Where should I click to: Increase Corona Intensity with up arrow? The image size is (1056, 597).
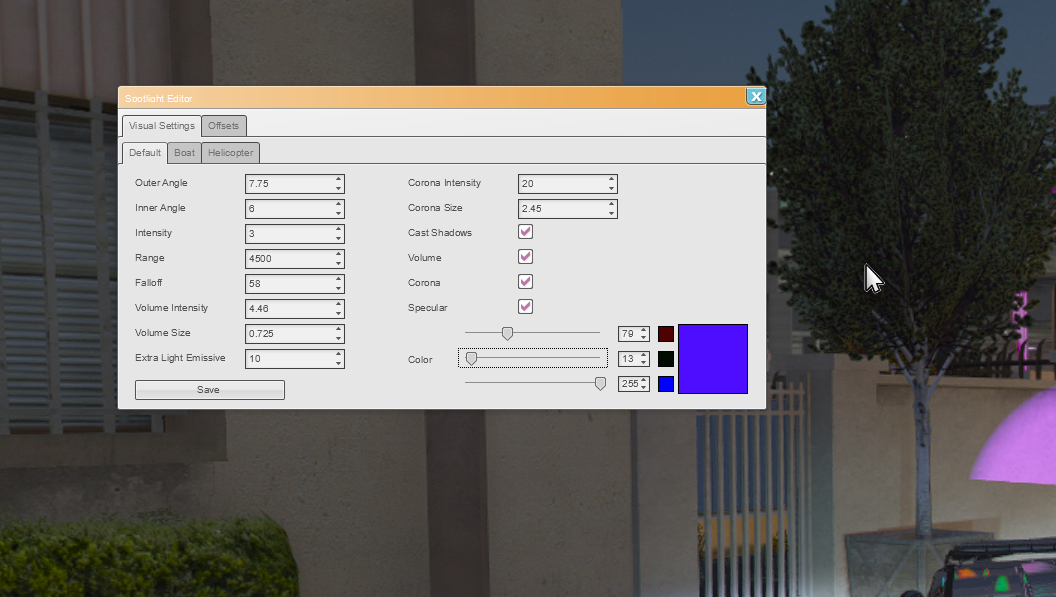click(x=612, y=179)
